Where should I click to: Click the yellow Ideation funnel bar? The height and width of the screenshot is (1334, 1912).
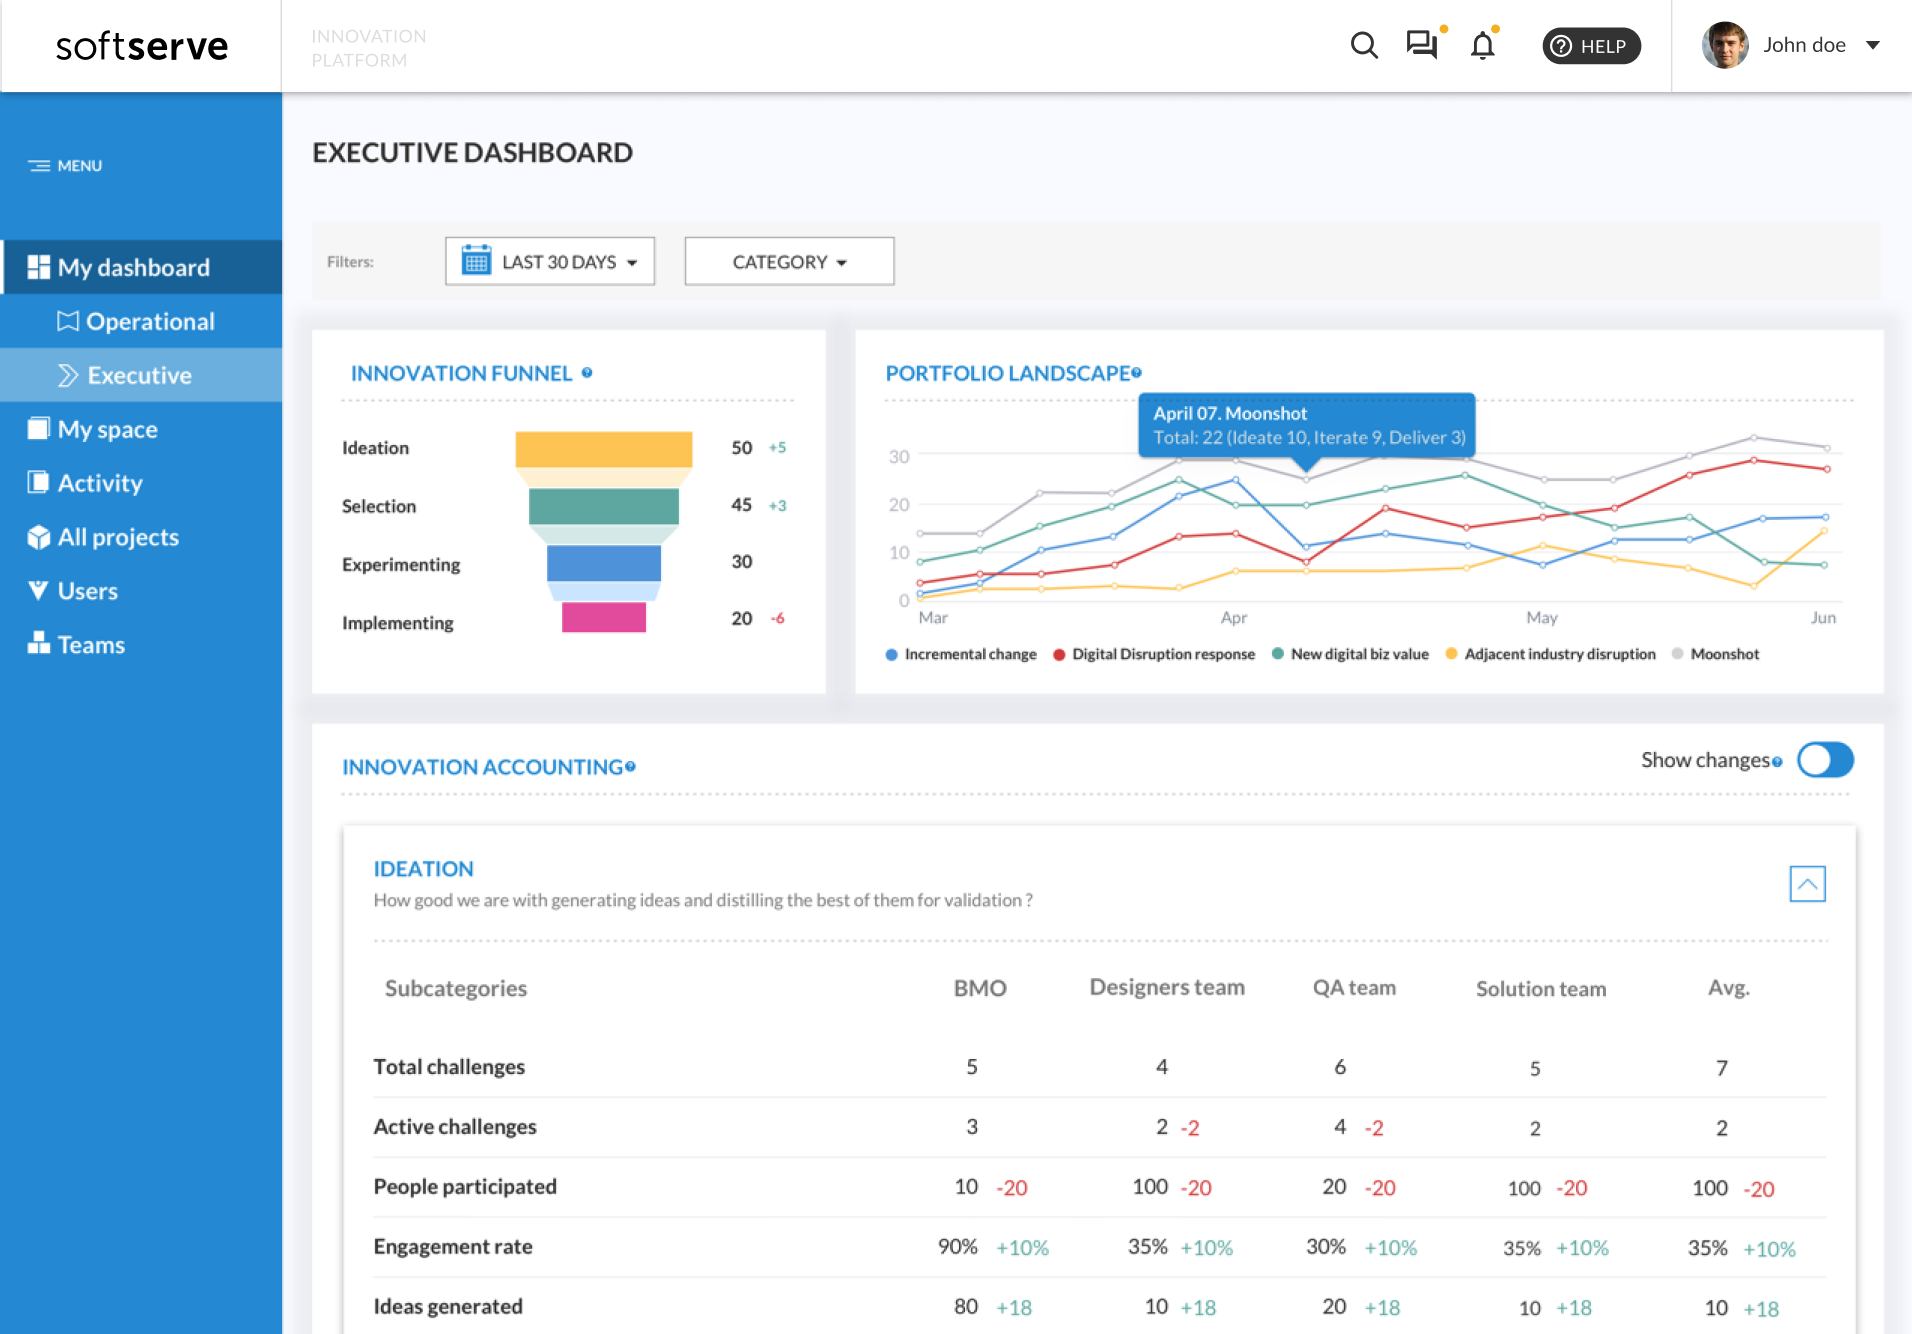604,449
